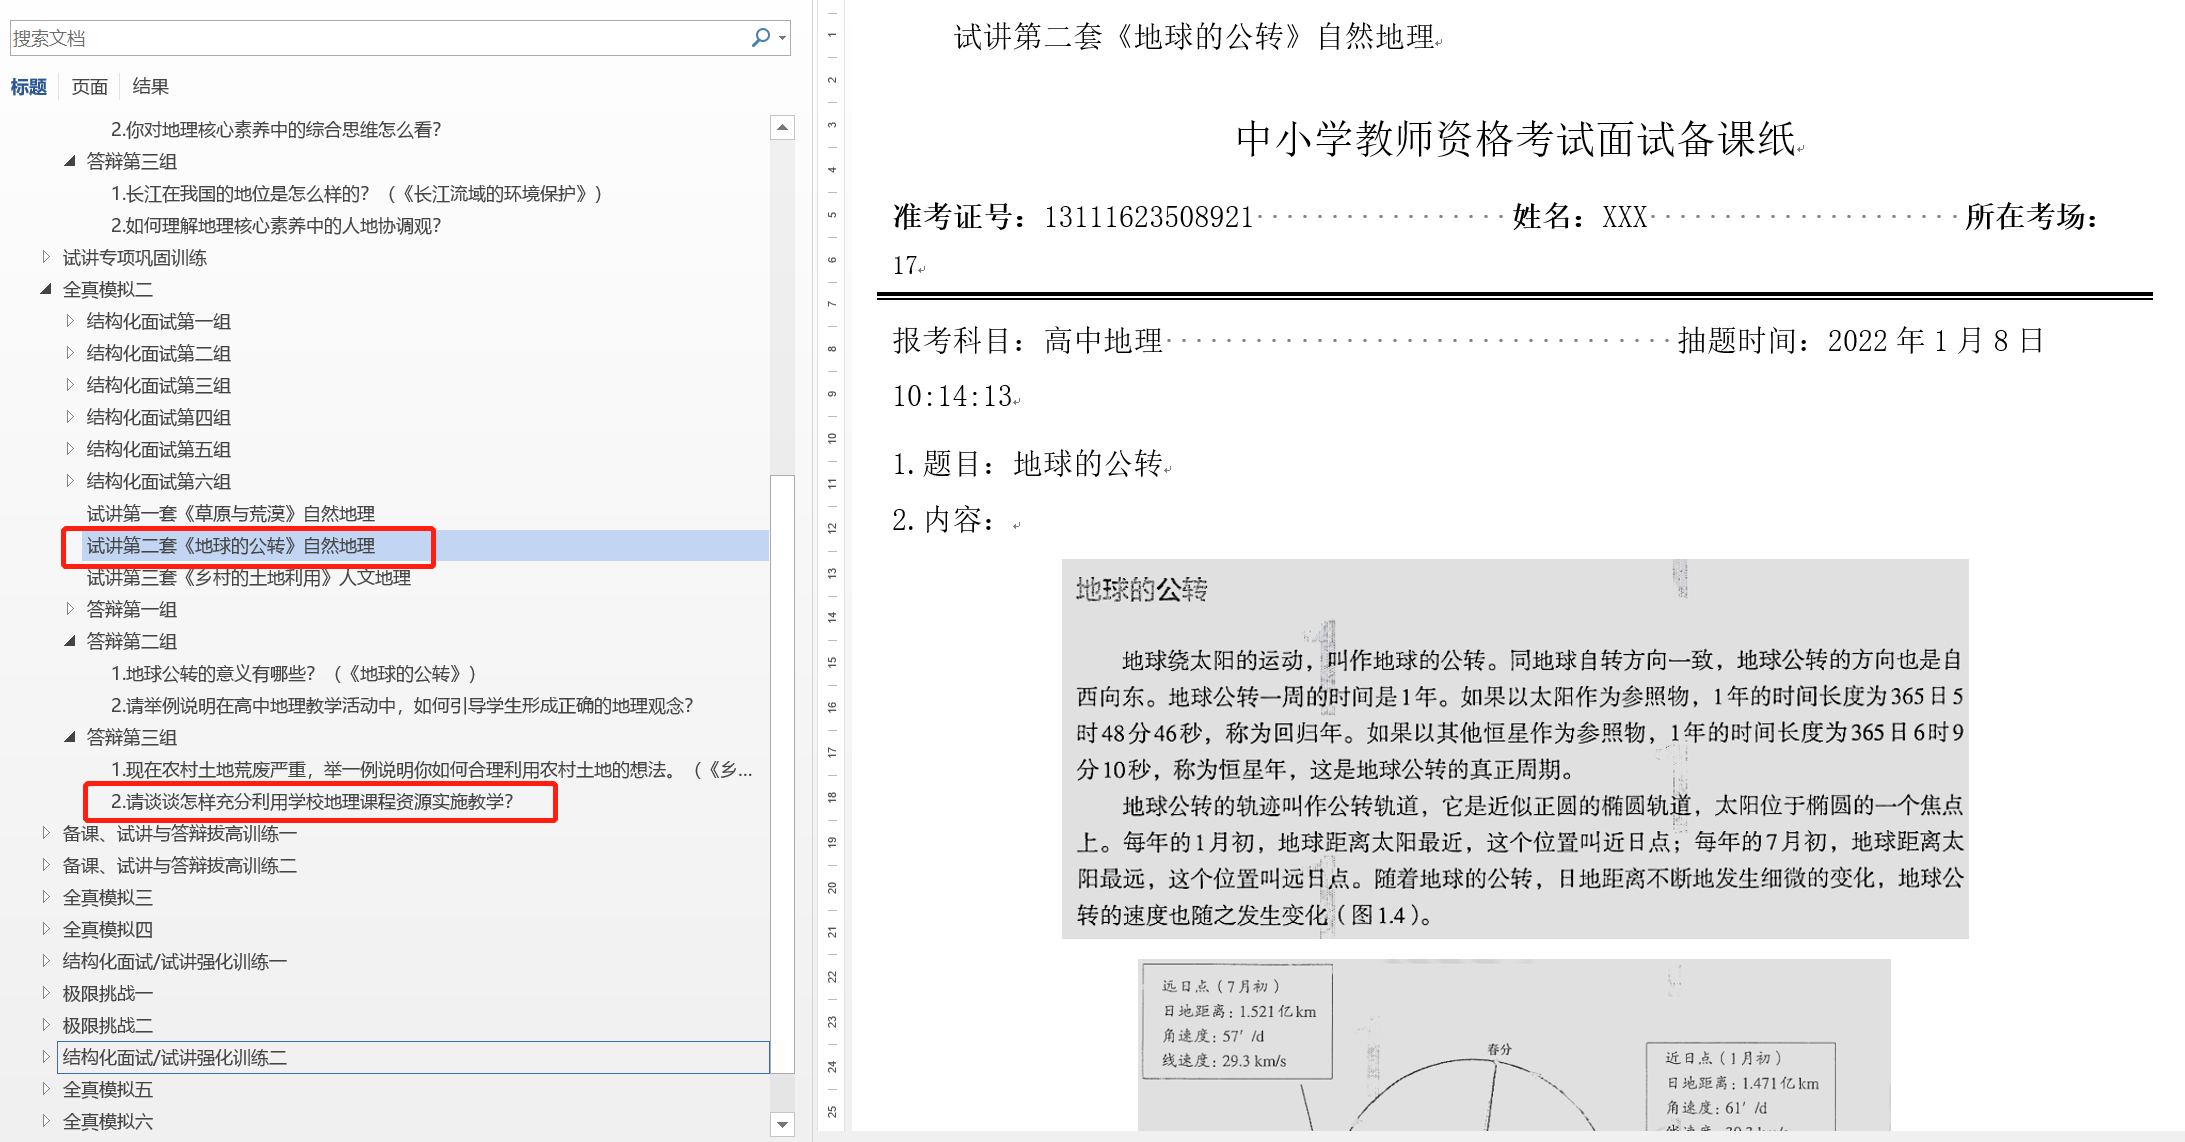The width and height of the screenshot is (2185, 1142).
Task: Click the 地球的公转 textbook image
Action: point(1514,748)
